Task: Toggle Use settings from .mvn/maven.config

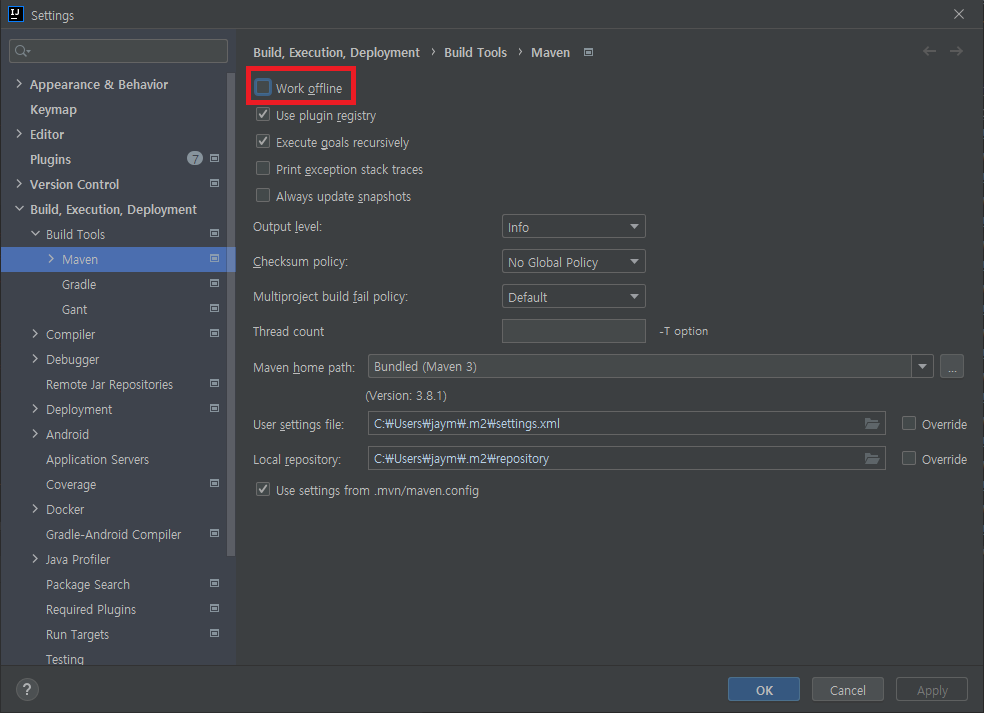Action: click(263, 490)
